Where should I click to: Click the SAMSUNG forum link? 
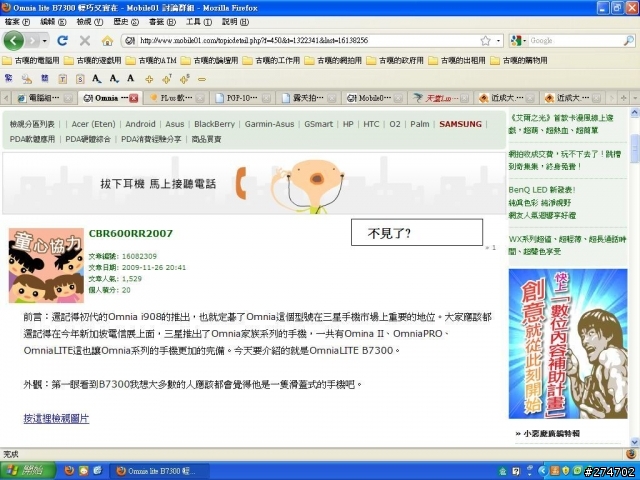point(460,124)
